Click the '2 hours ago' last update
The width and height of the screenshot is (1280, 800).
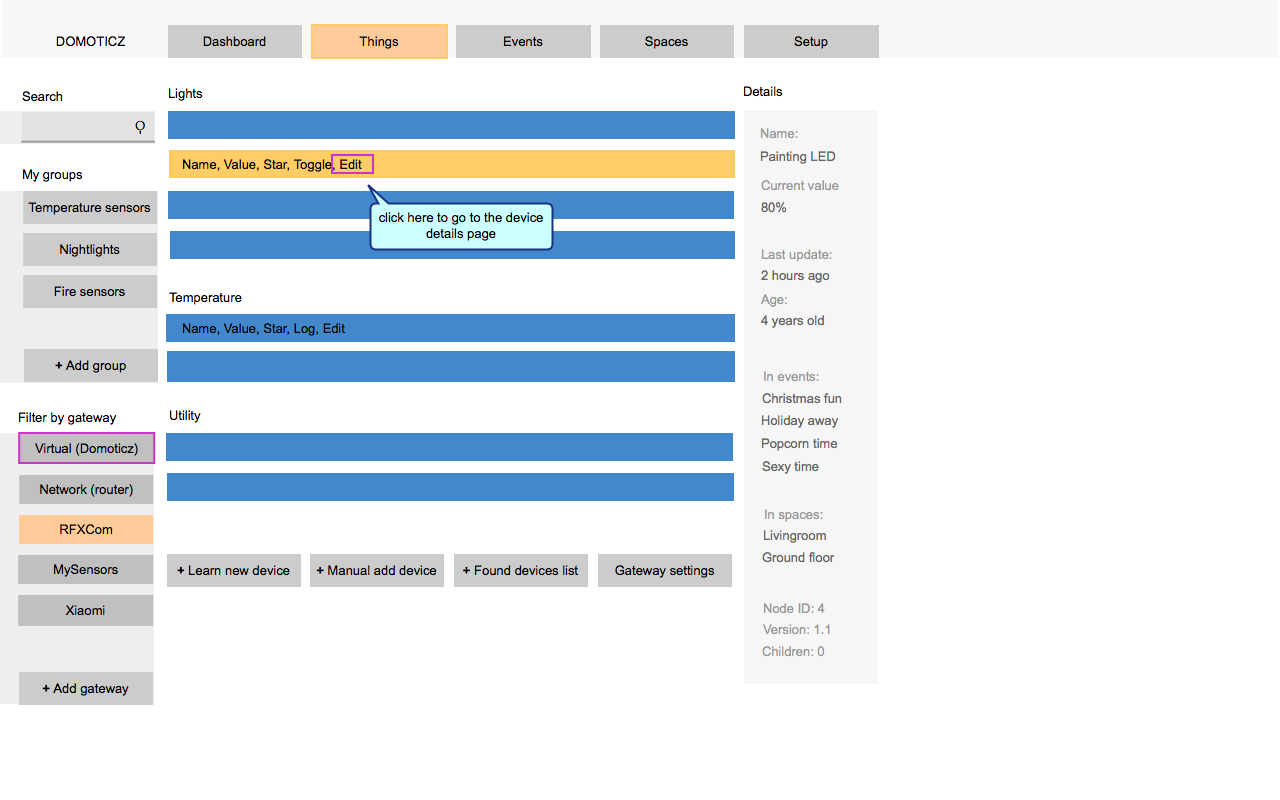point(796,276)
